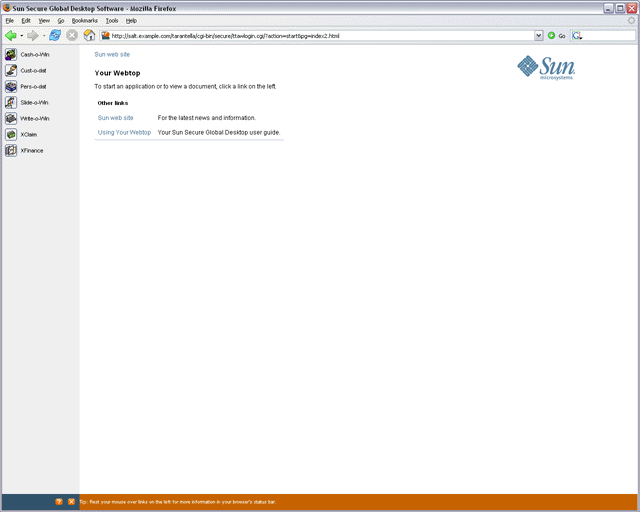Click the Slide-o-Win link text

pyautogui.click(x=34, y=102)
